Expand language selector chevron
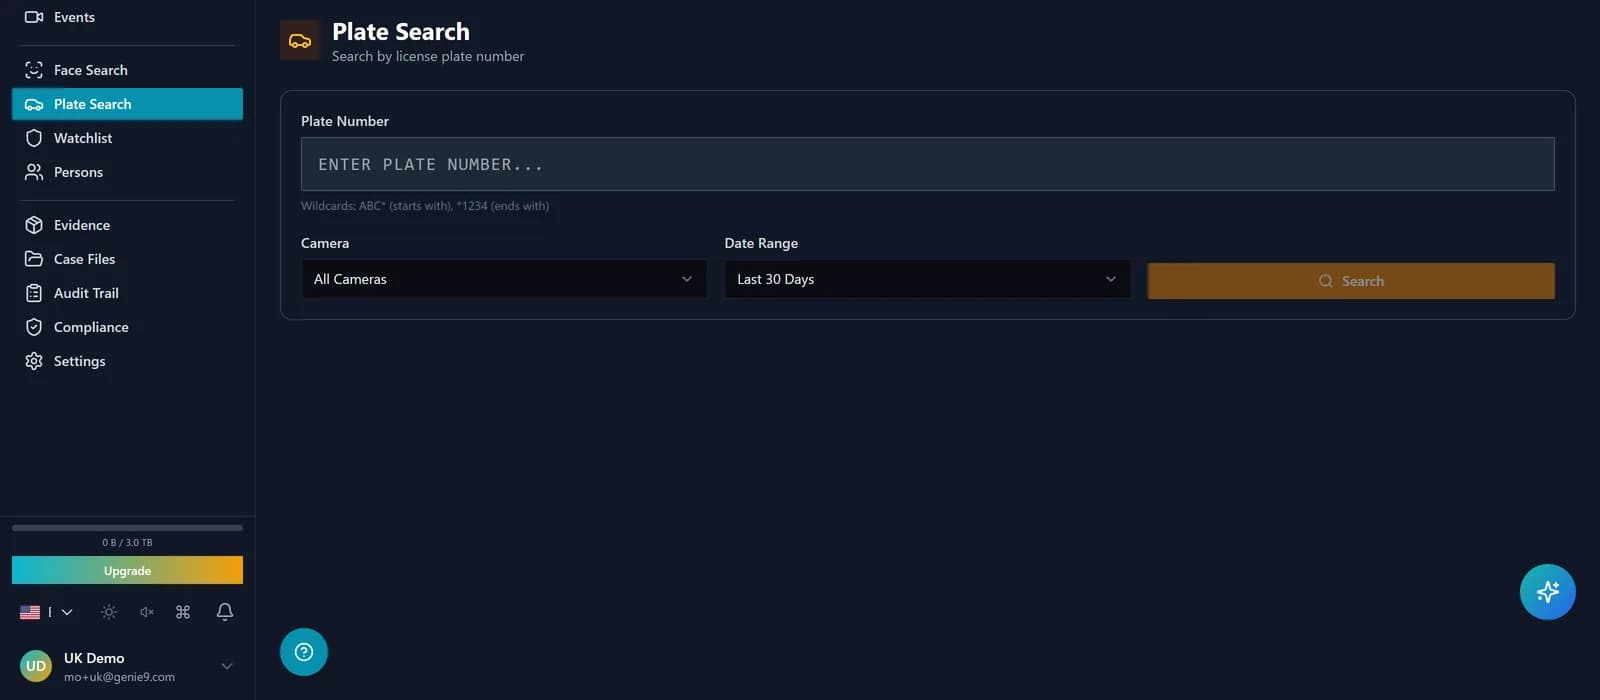 point(67,612)
